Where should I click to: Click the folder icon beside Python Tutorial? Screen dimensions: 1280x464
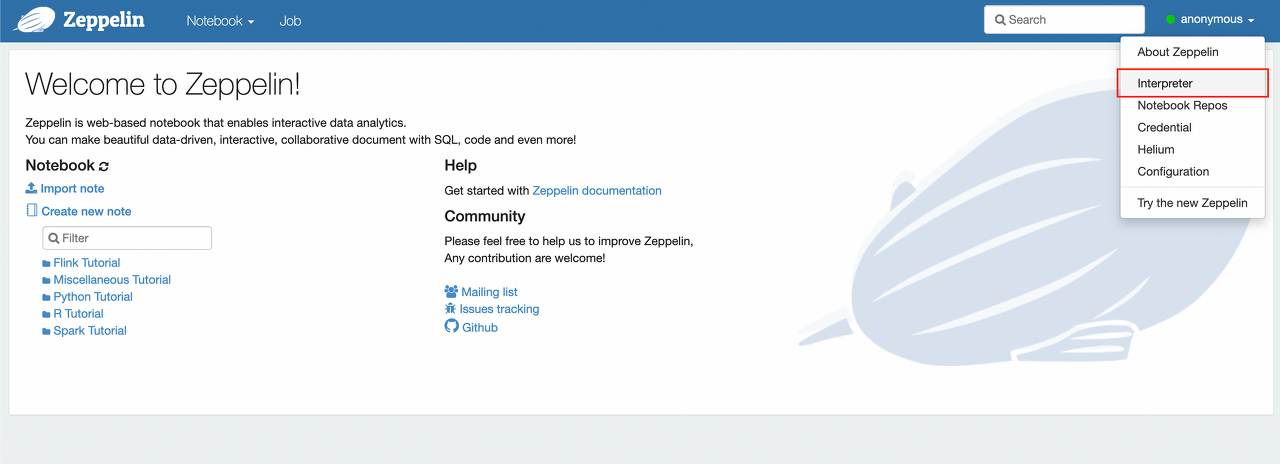[46, 297]
